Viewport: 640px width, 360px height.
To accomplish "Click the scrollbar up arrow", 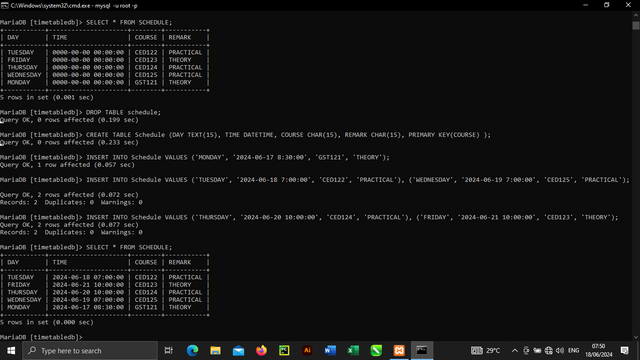I will click(x=636, y=15).
